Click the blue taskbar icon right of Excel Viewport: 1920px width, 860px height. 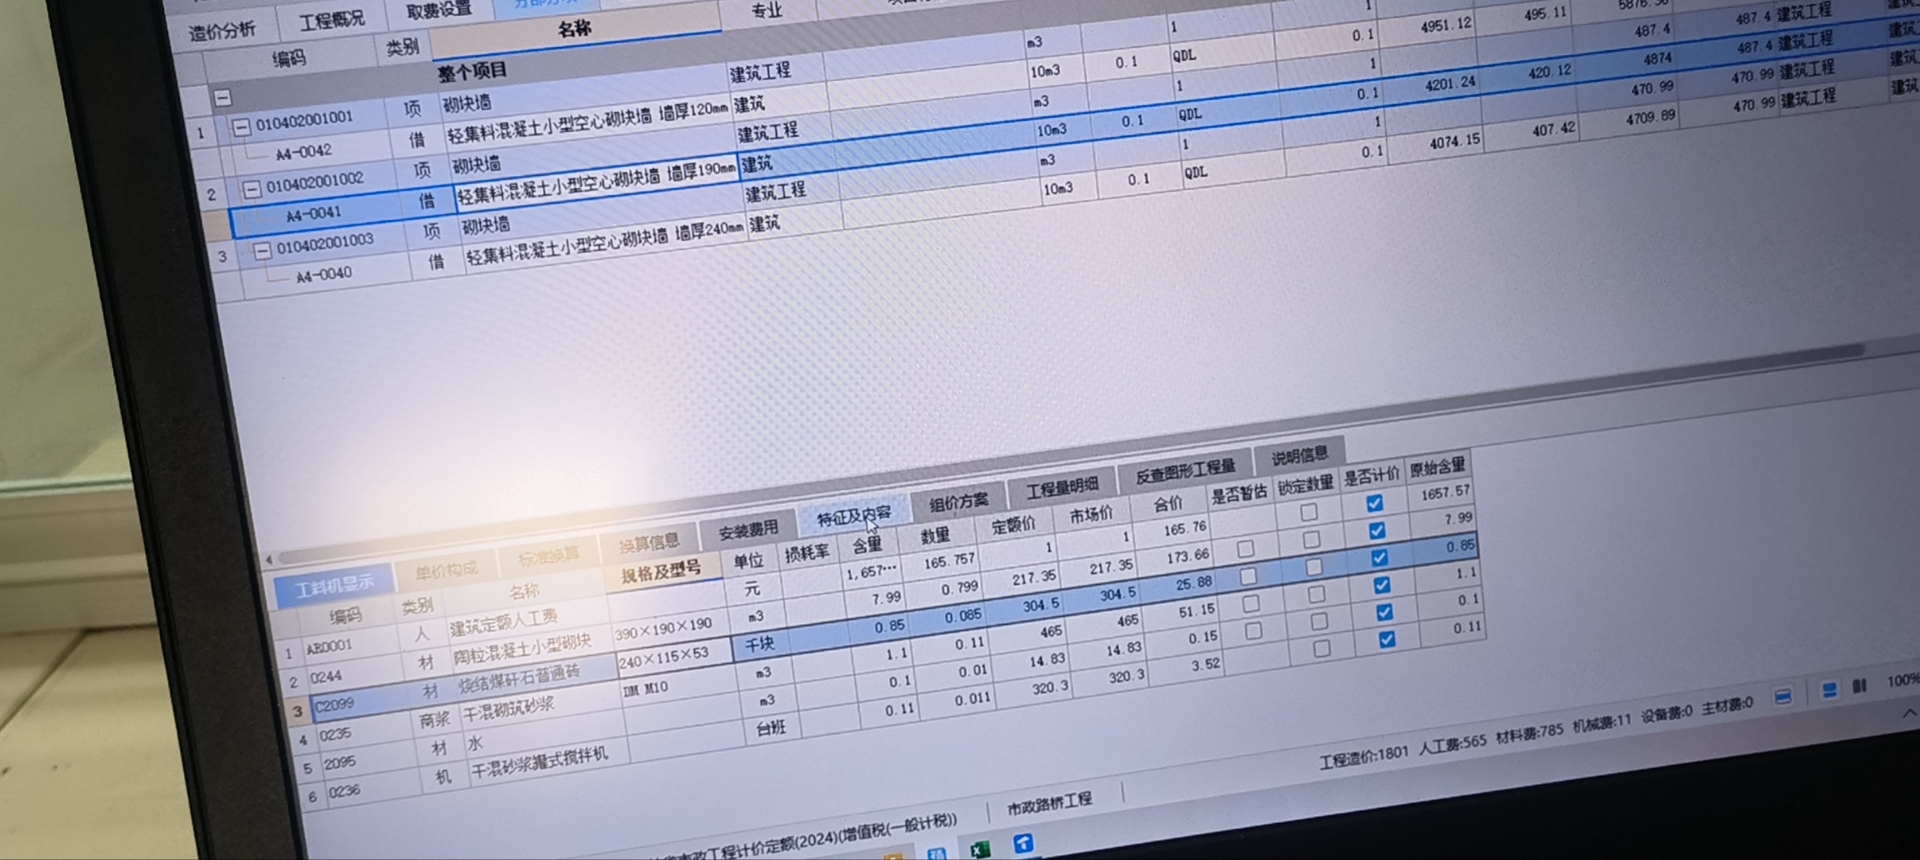tap(1023, 845)
